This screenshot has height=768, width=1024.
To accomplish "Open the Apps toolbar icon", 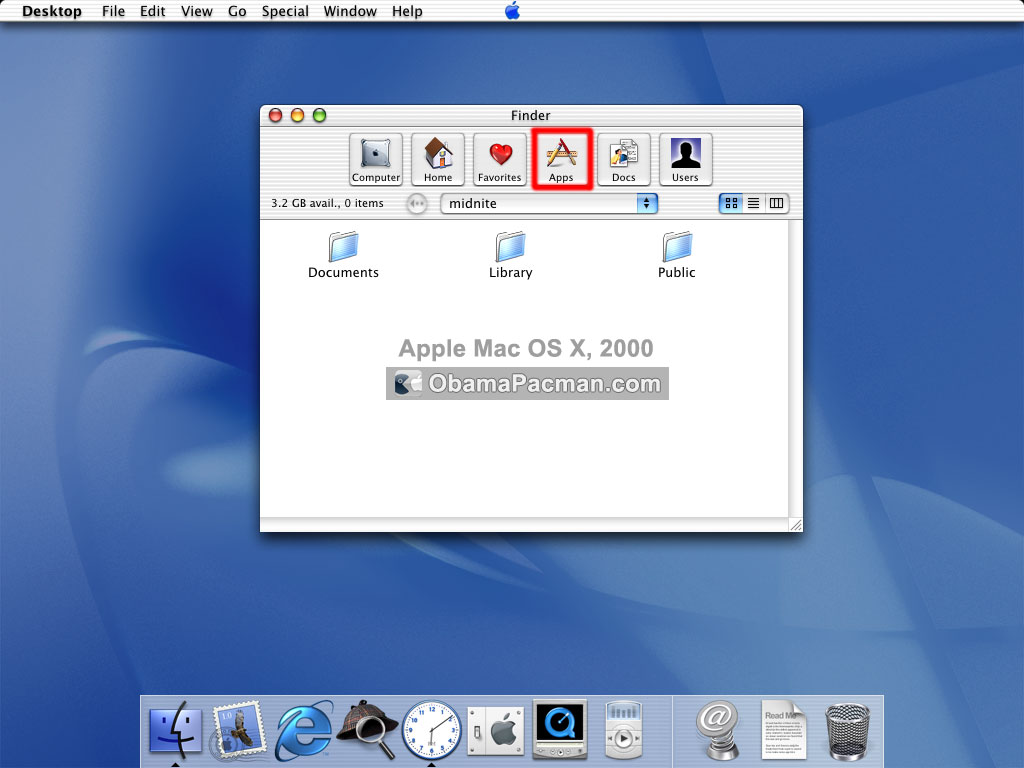I will tap(562, 159).
